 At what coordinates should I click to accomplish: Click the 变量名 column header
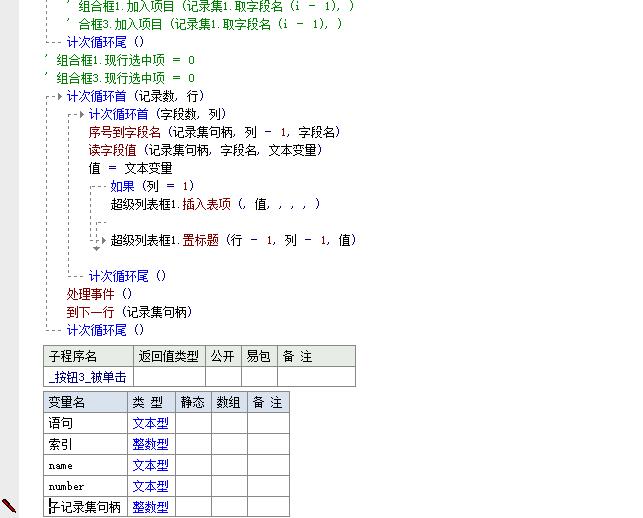pos(86,402)
